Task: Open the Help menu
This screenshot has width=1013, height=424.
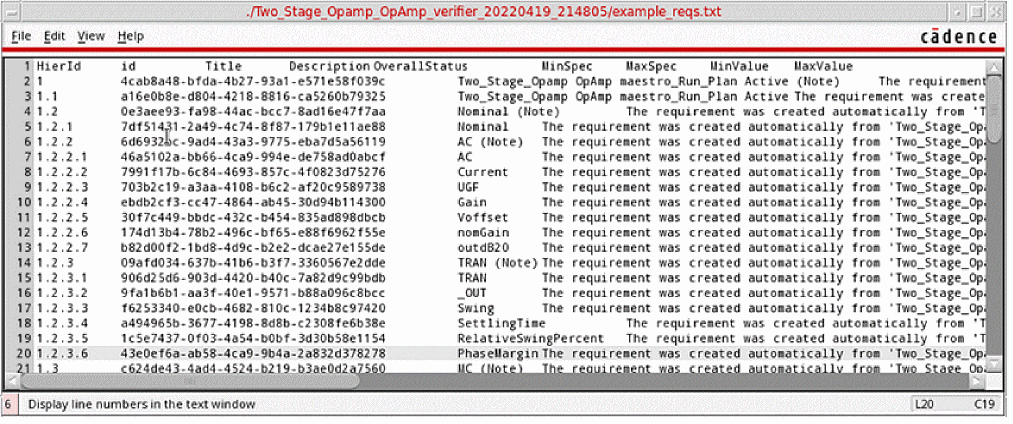Action: point(131,36)
